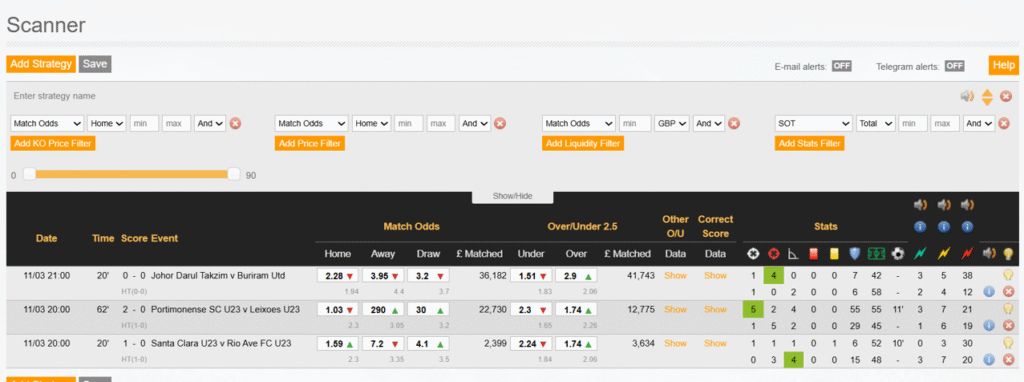Image resolution: width=1024 pixels, height=382 pixels.
Task: Click the shots on target stats header icon
Action: pos(753,253)
